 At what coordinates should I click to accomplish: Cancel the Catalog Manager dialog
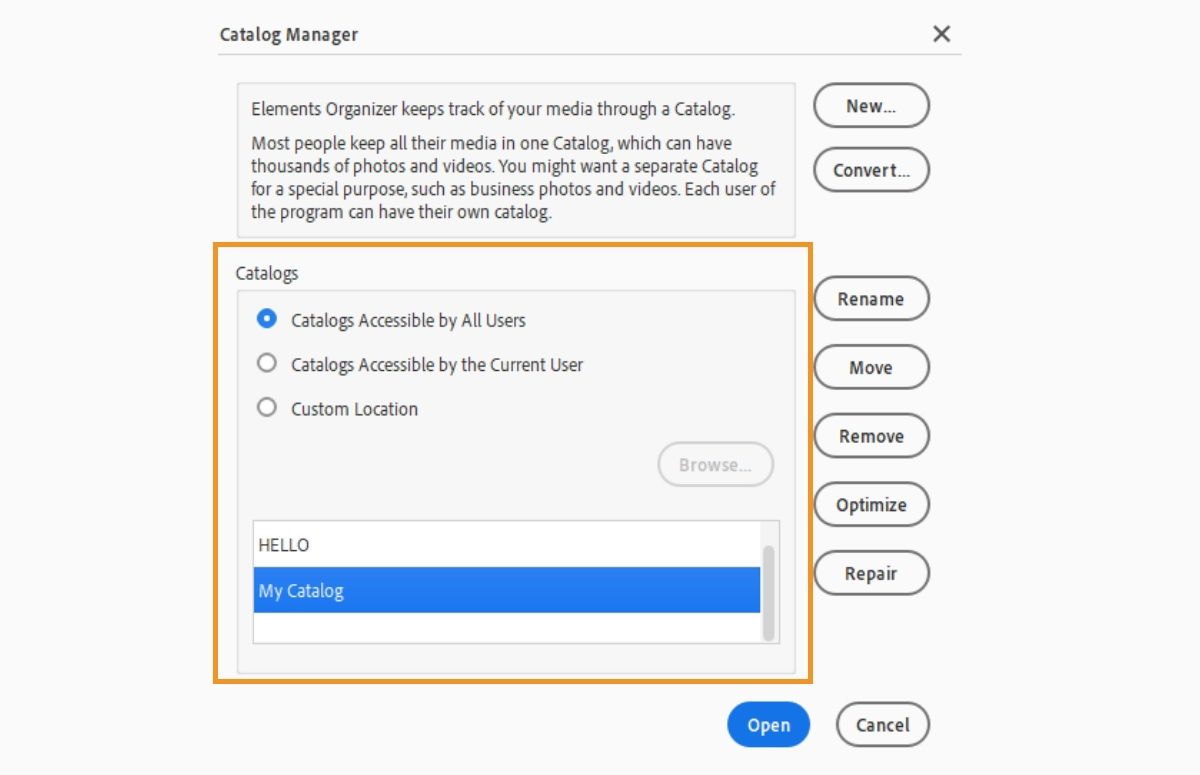pos(883,725)
